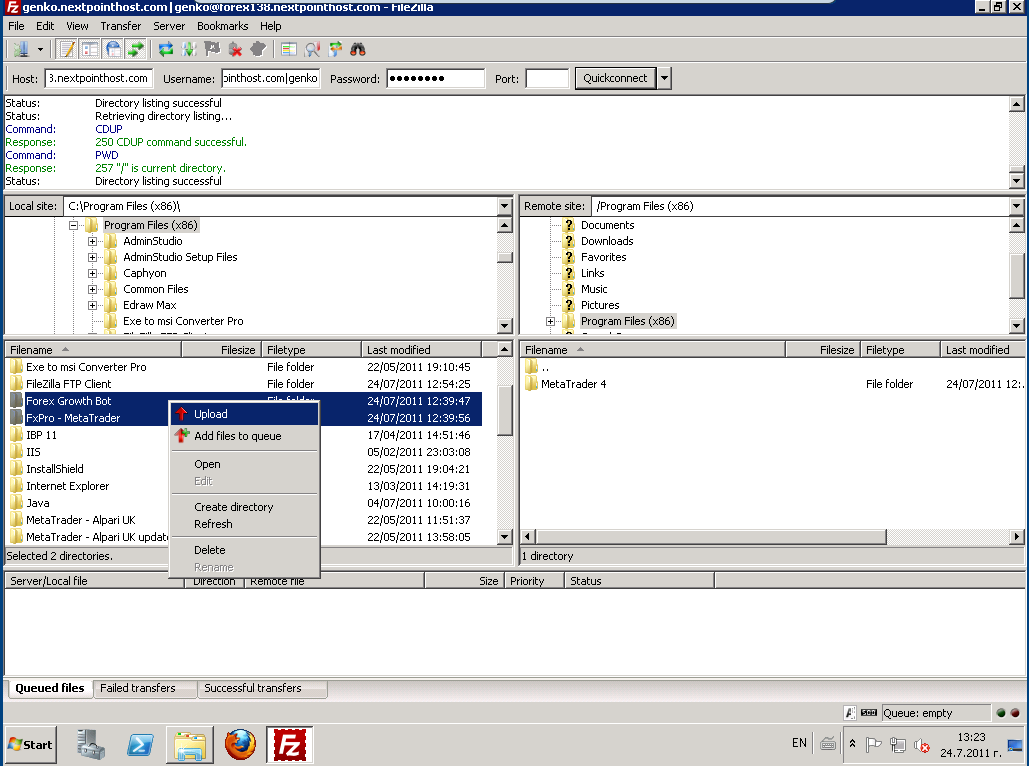
Task: Toggle the message log display
Action: (x=67, y=49)
